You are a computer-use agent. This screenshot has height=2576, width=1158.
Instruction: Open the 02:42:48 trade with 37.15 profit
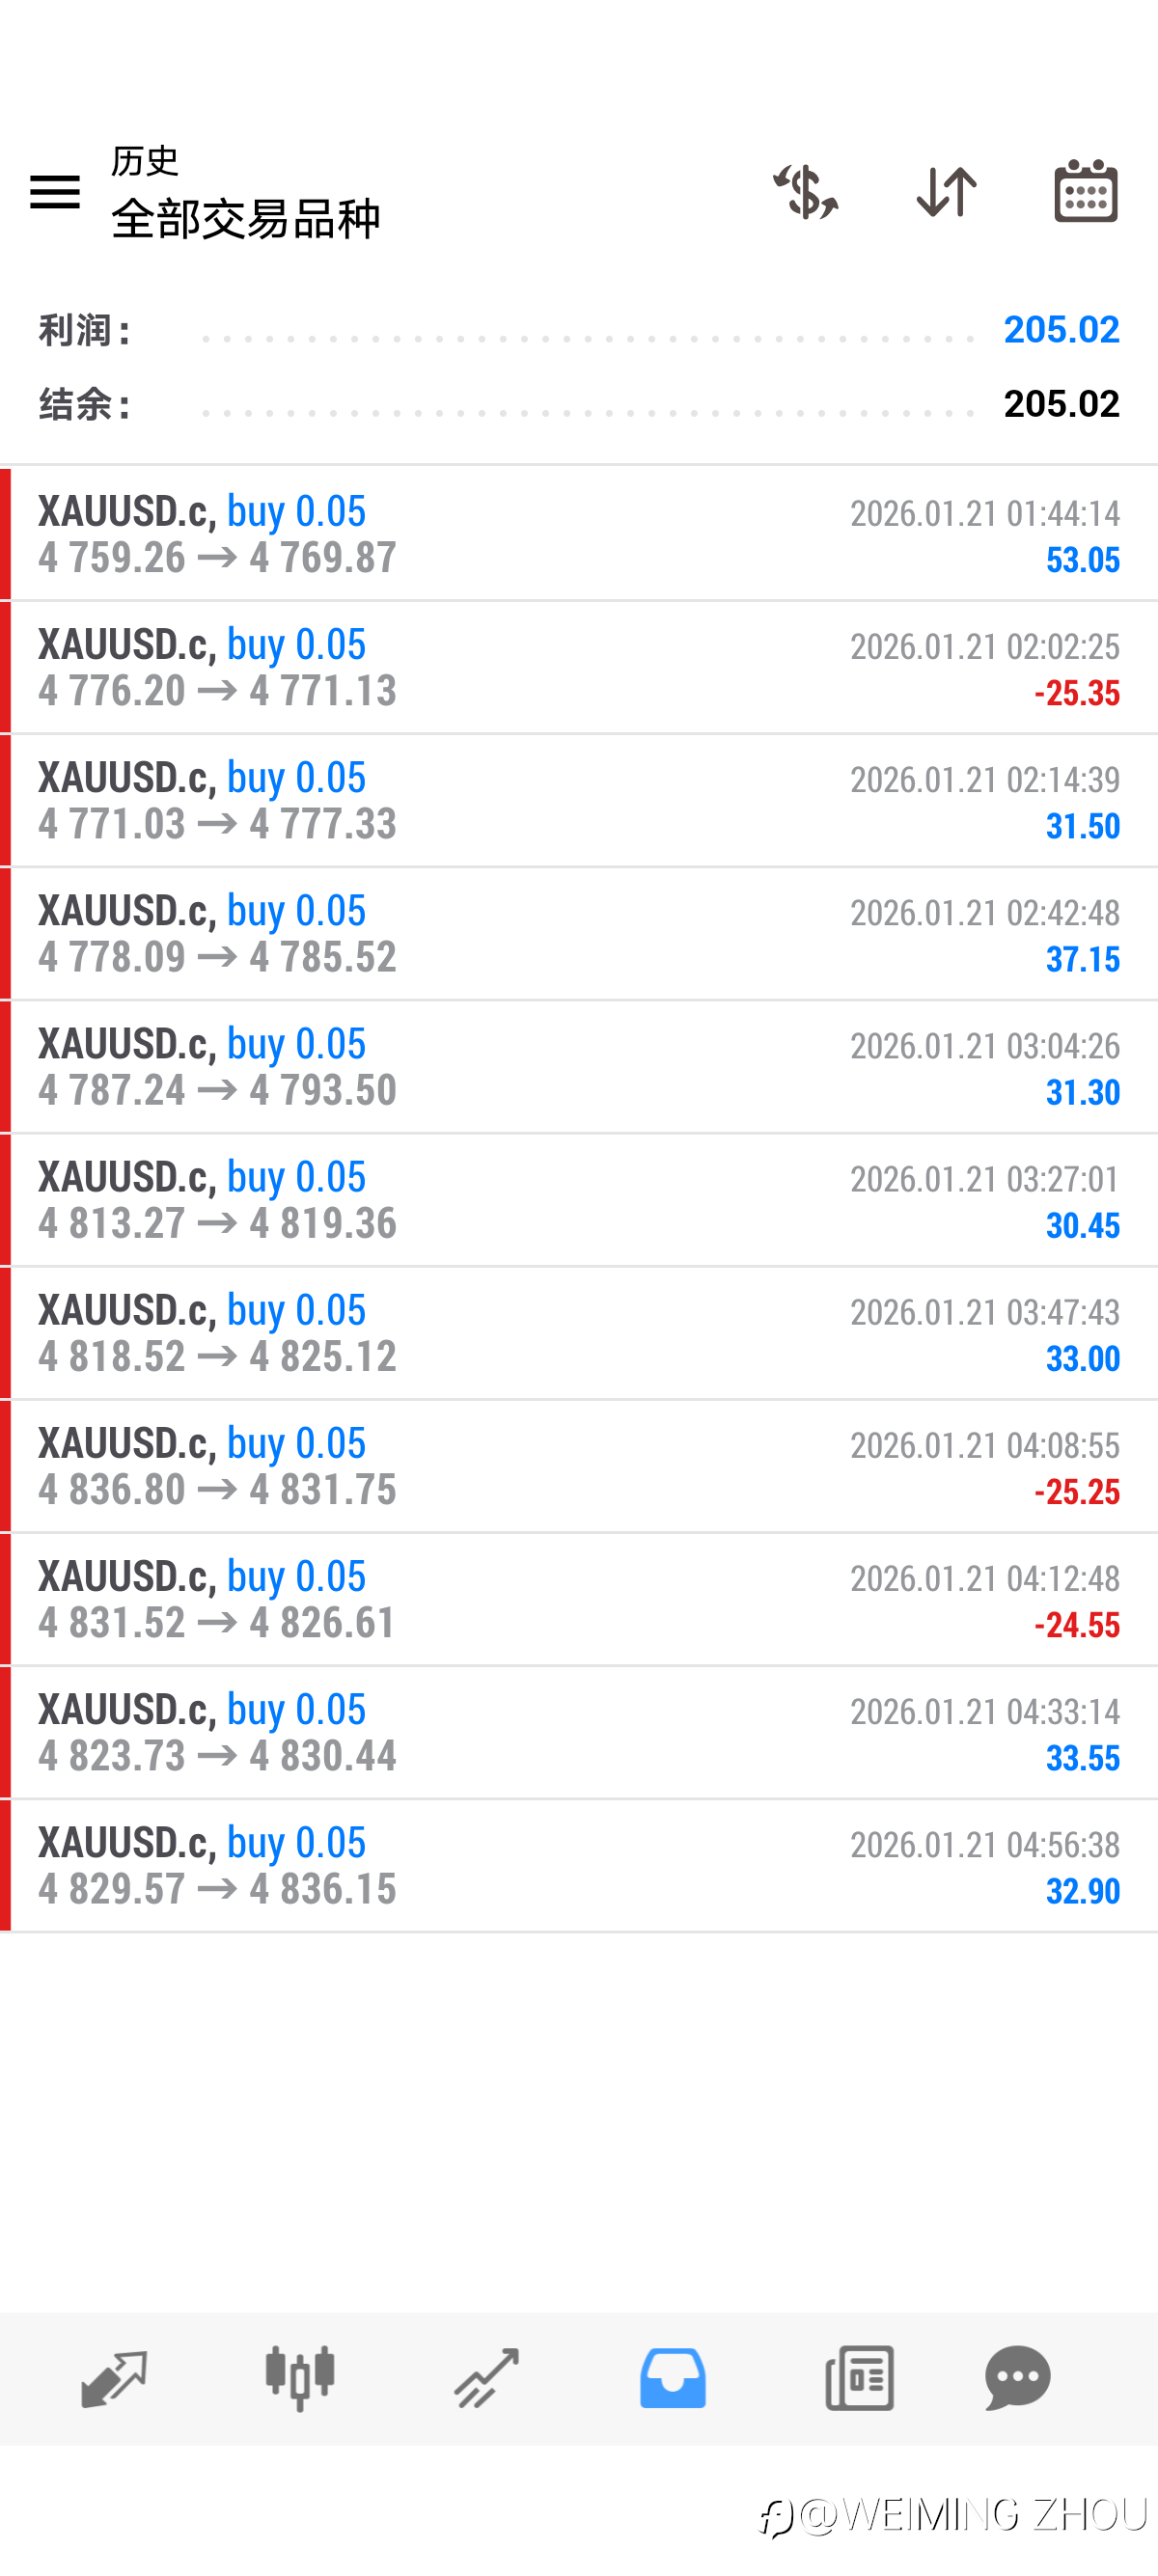pyautogui.click(x=579, y=933)
